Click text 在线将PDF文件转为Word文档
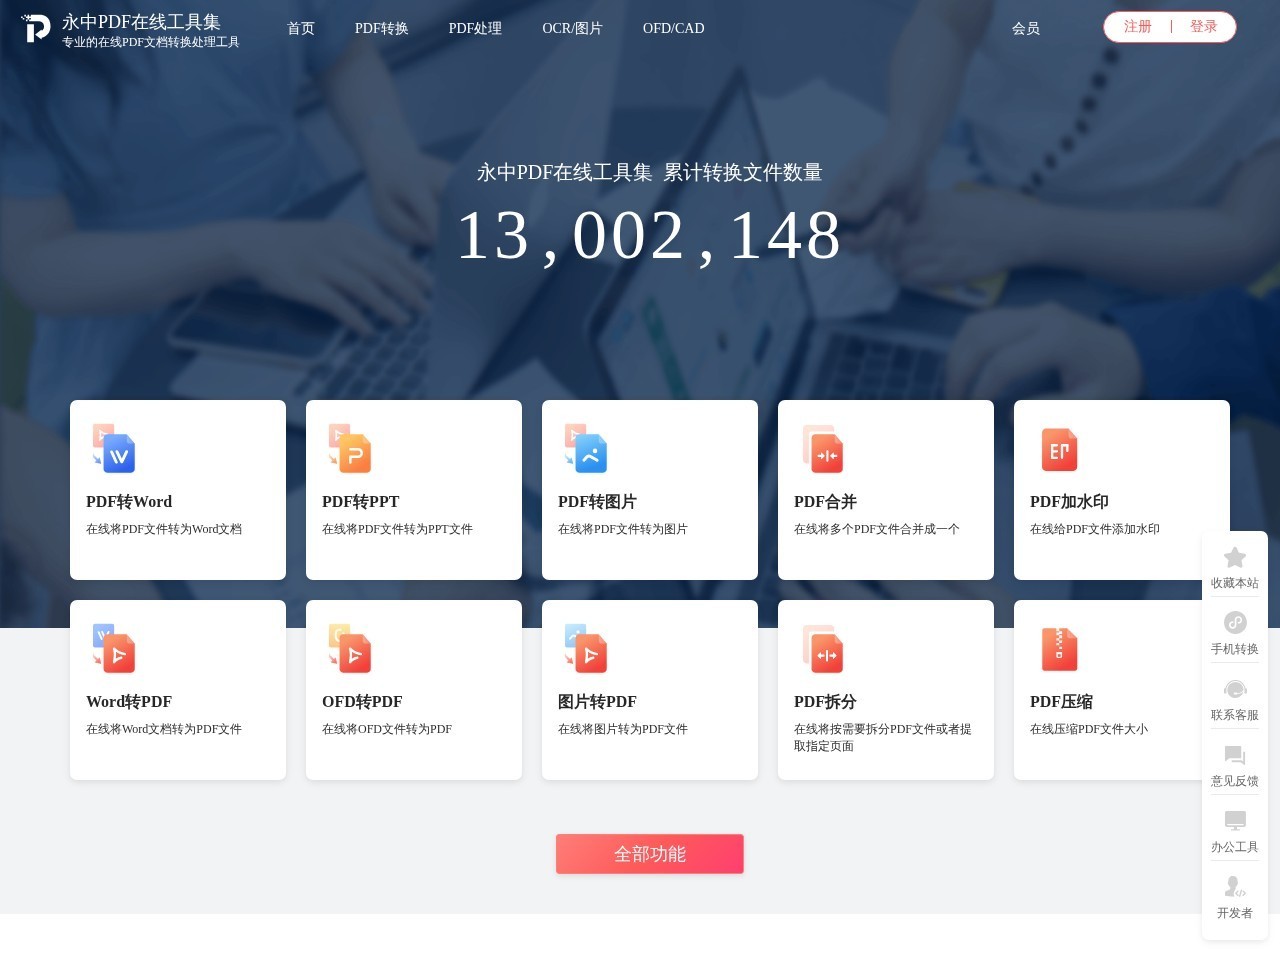This screenshot has width=1280, height=960. tap(164, 529)
